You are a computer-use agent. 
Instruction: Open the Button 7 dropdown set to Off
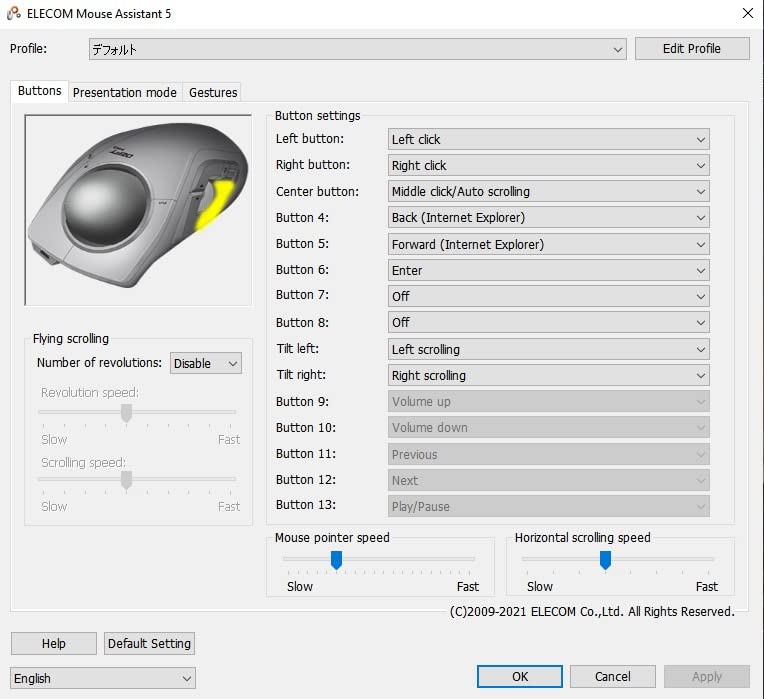pyautogui.click(x=549, y=296)
